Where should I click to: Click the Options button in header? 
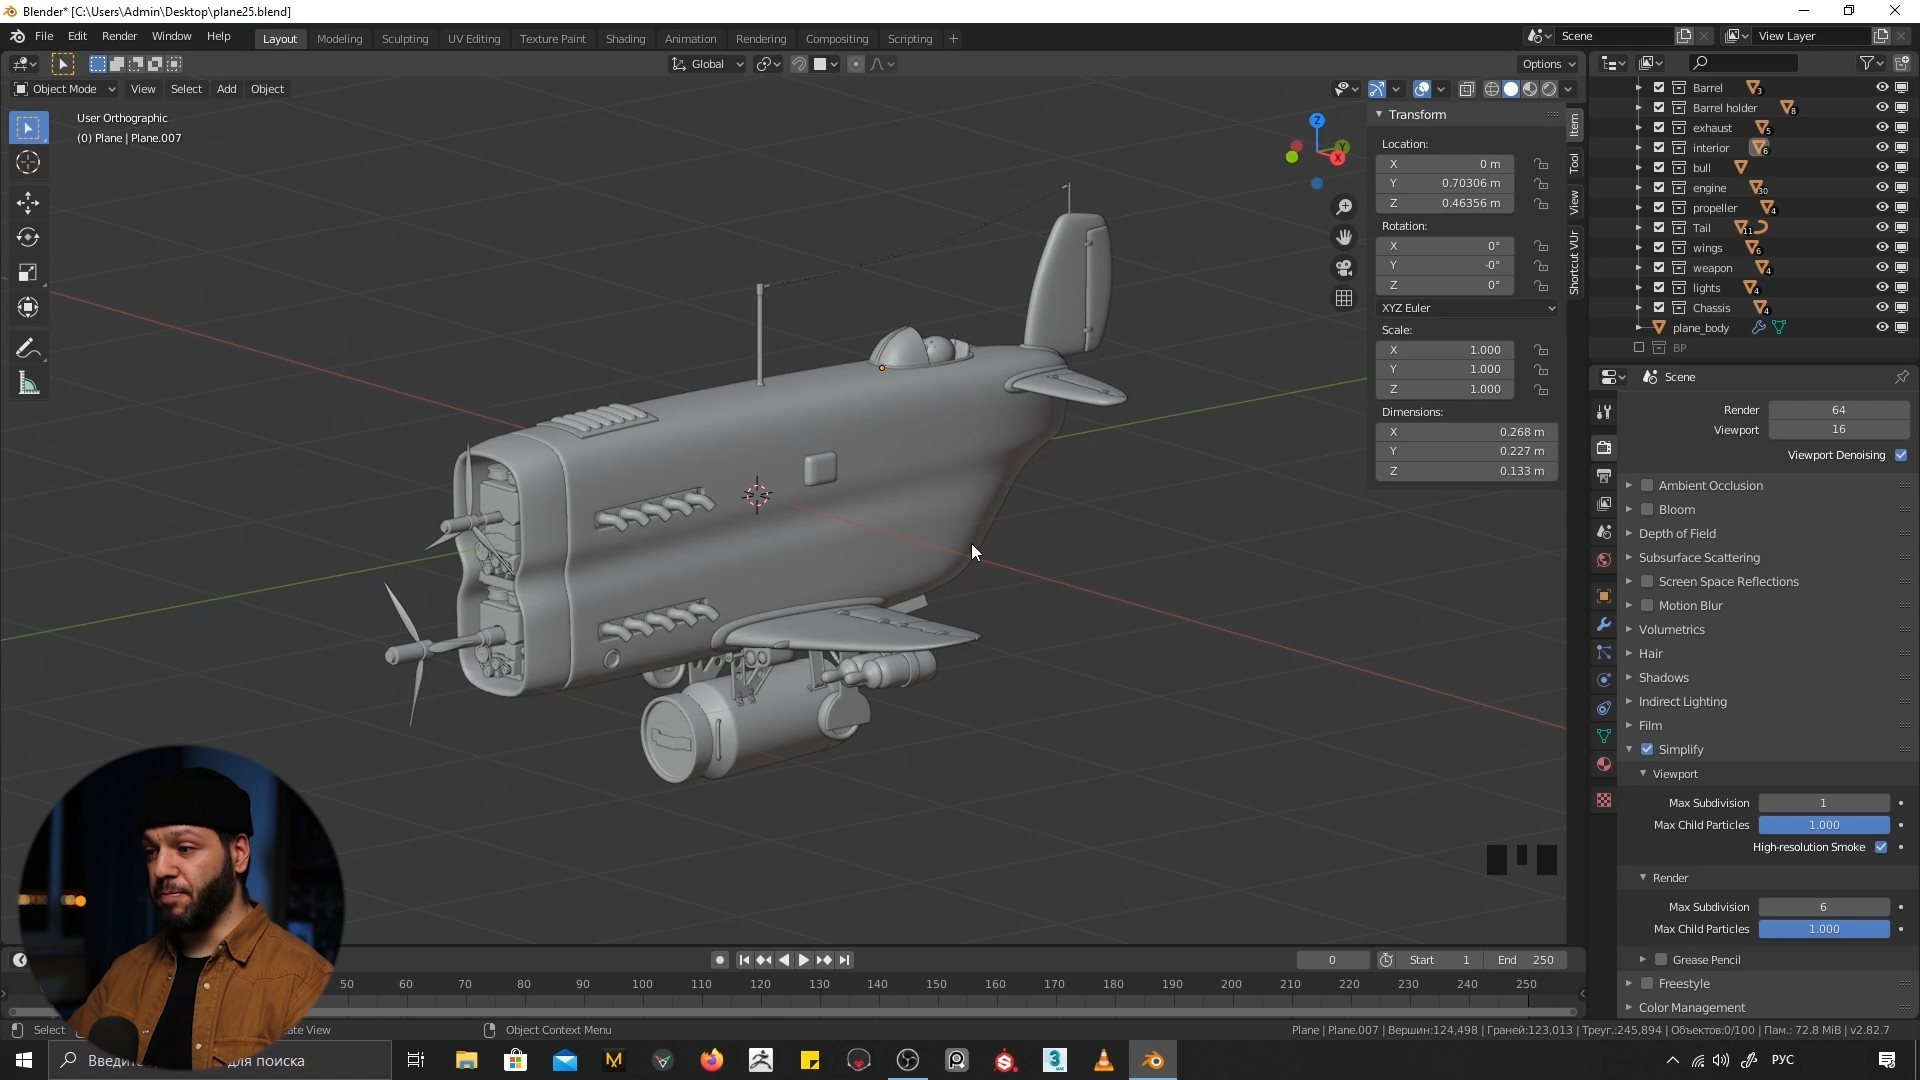(1547, 64)
